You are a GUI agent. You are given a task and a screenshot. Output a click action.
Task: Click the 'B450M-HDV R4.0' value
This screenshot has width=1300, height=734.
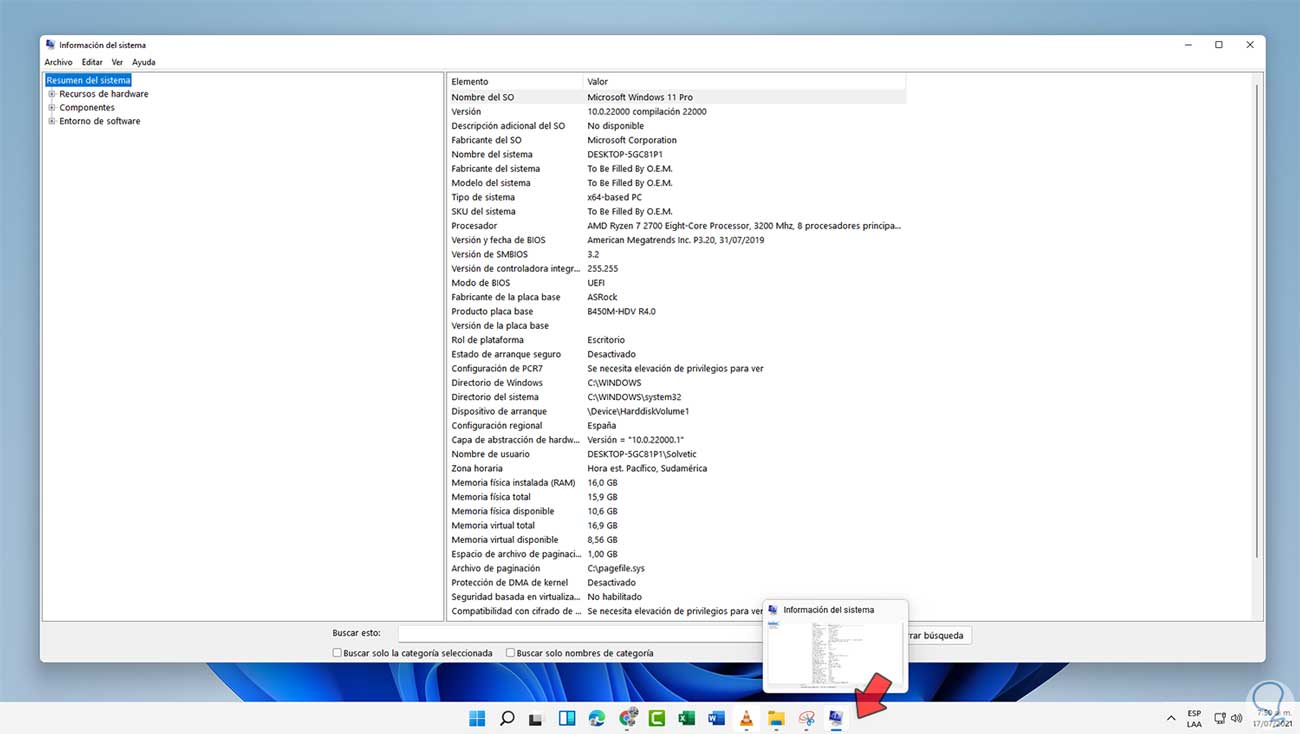[x=621, y=312]
